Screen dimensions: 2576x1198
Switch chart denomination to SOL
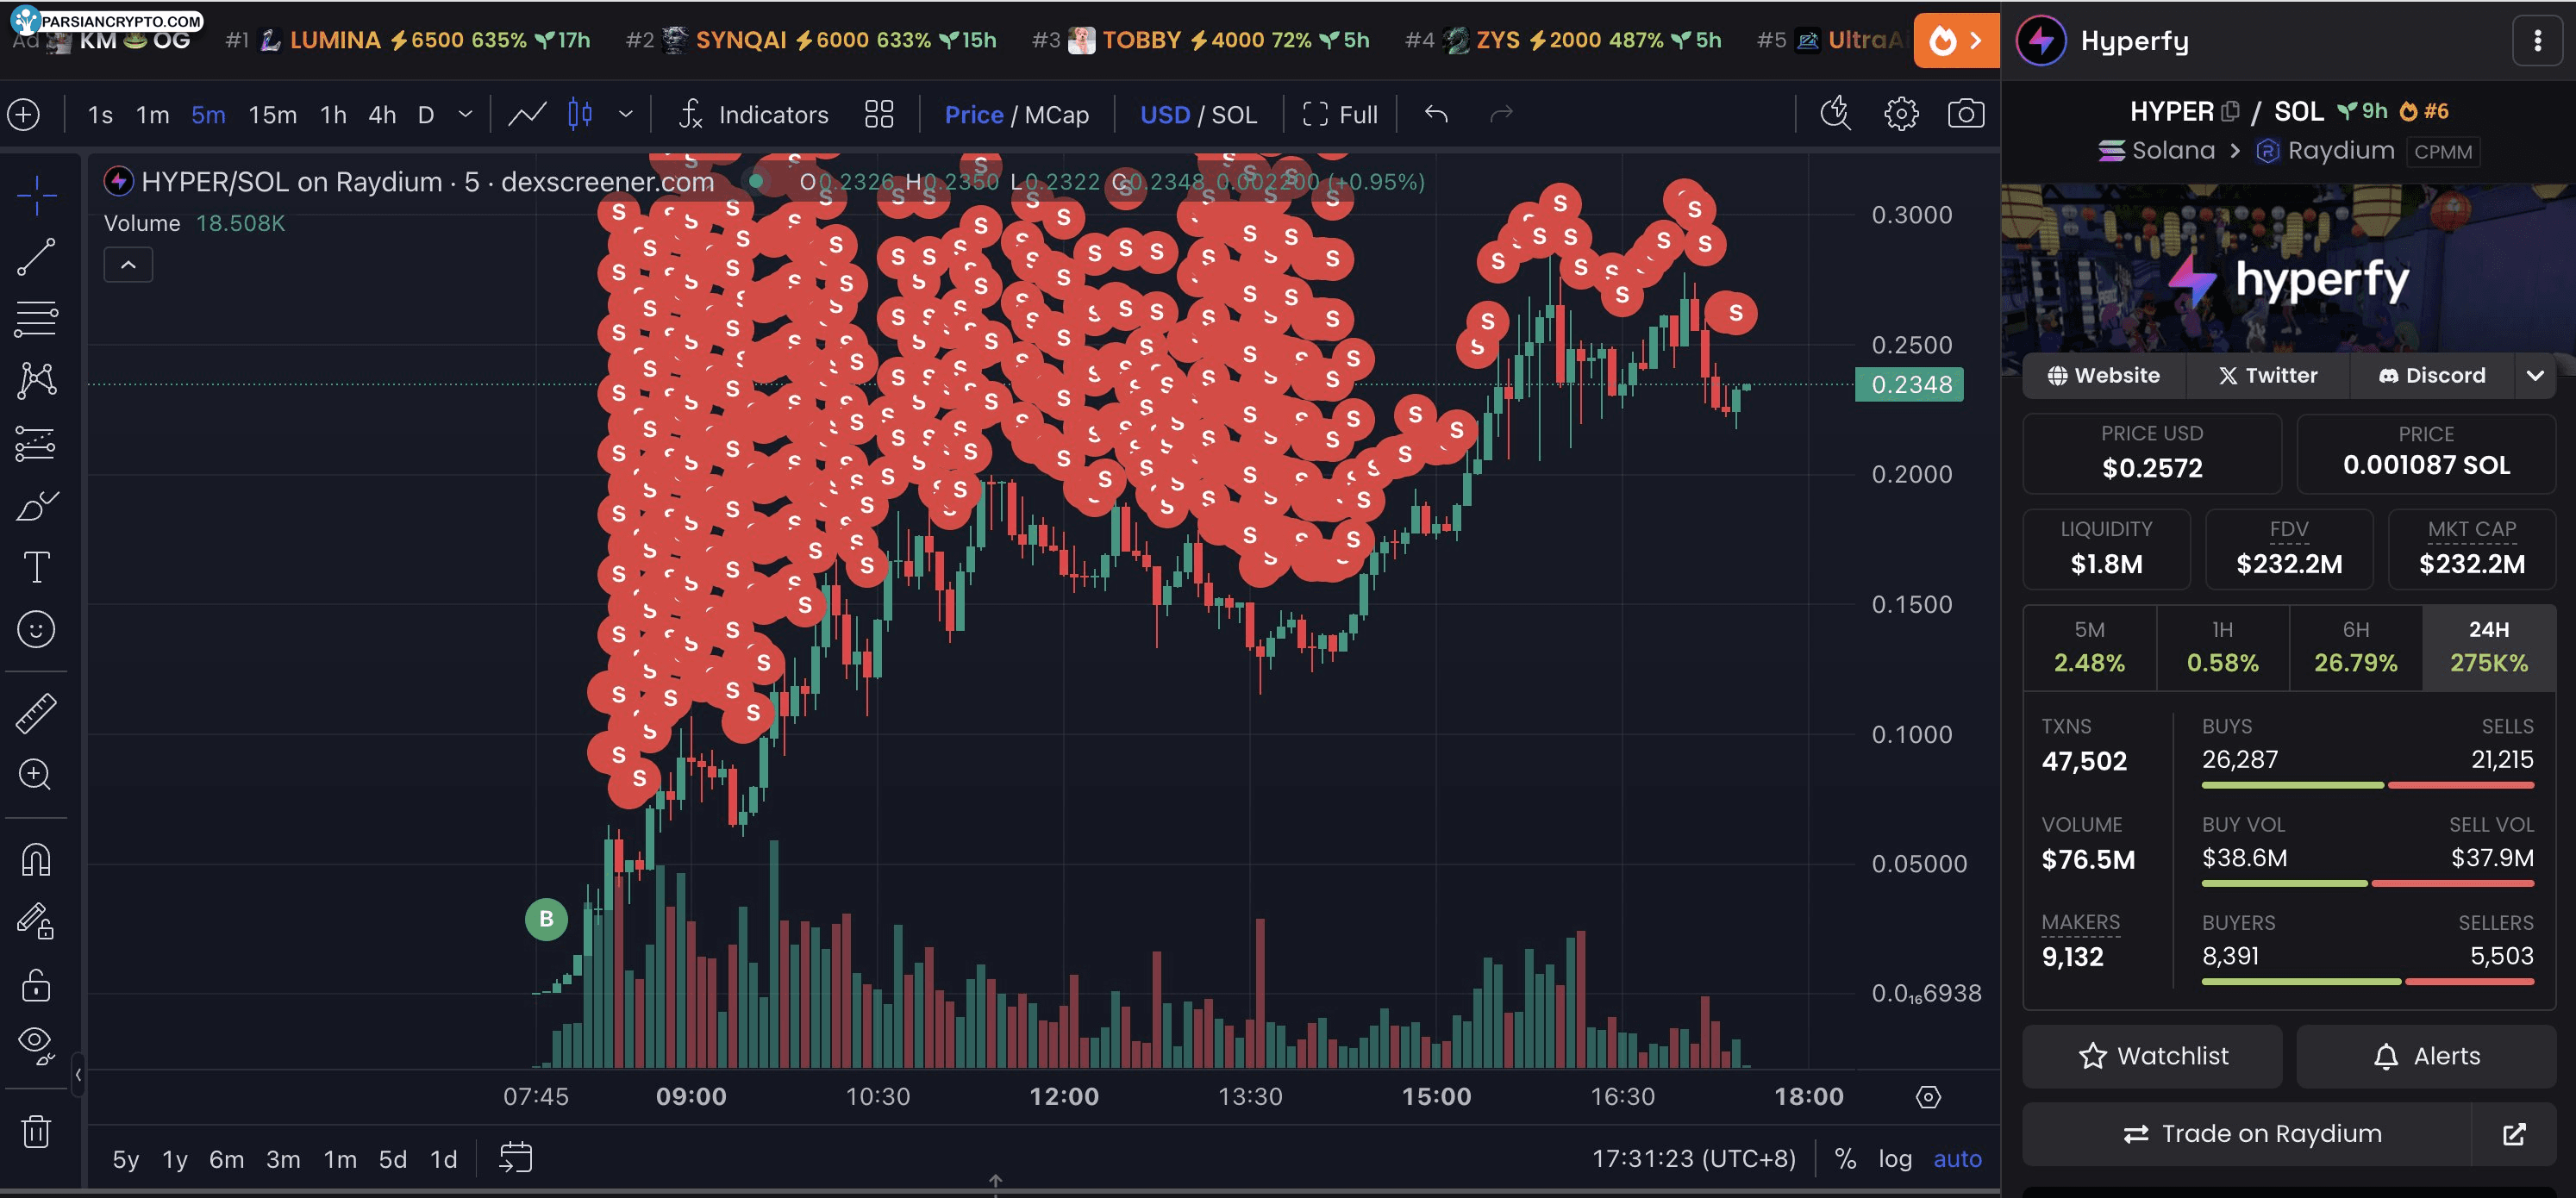(x=1234, y=115)
